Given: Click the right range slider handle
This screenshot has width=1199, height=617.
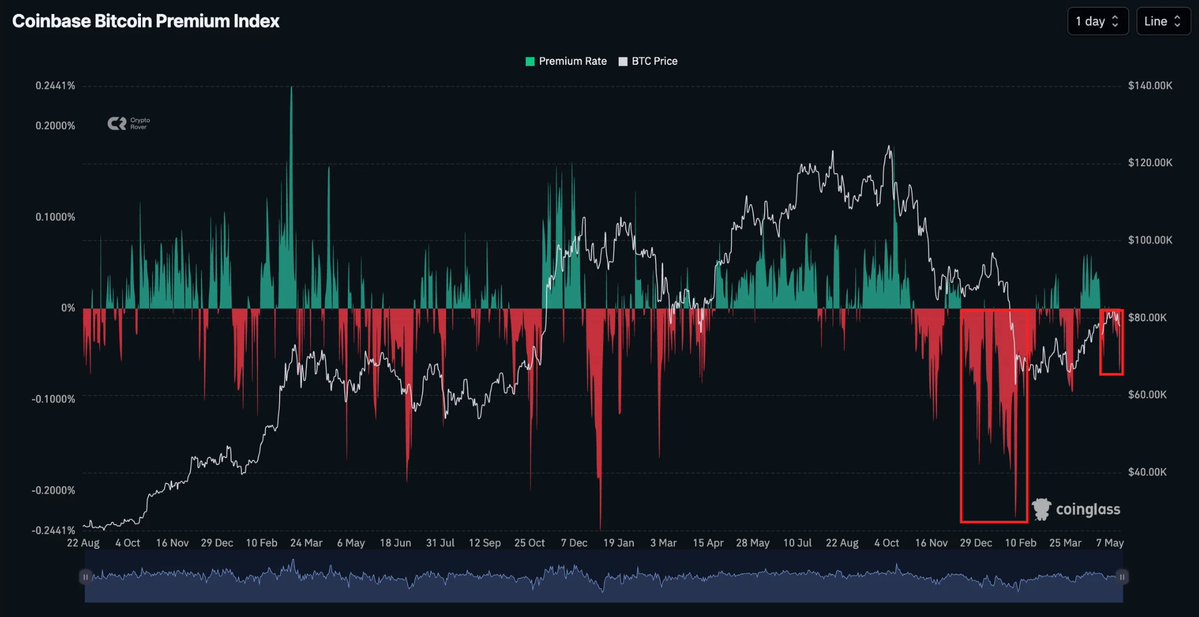Looking at the screenshot, I should tap(1123, 576).
